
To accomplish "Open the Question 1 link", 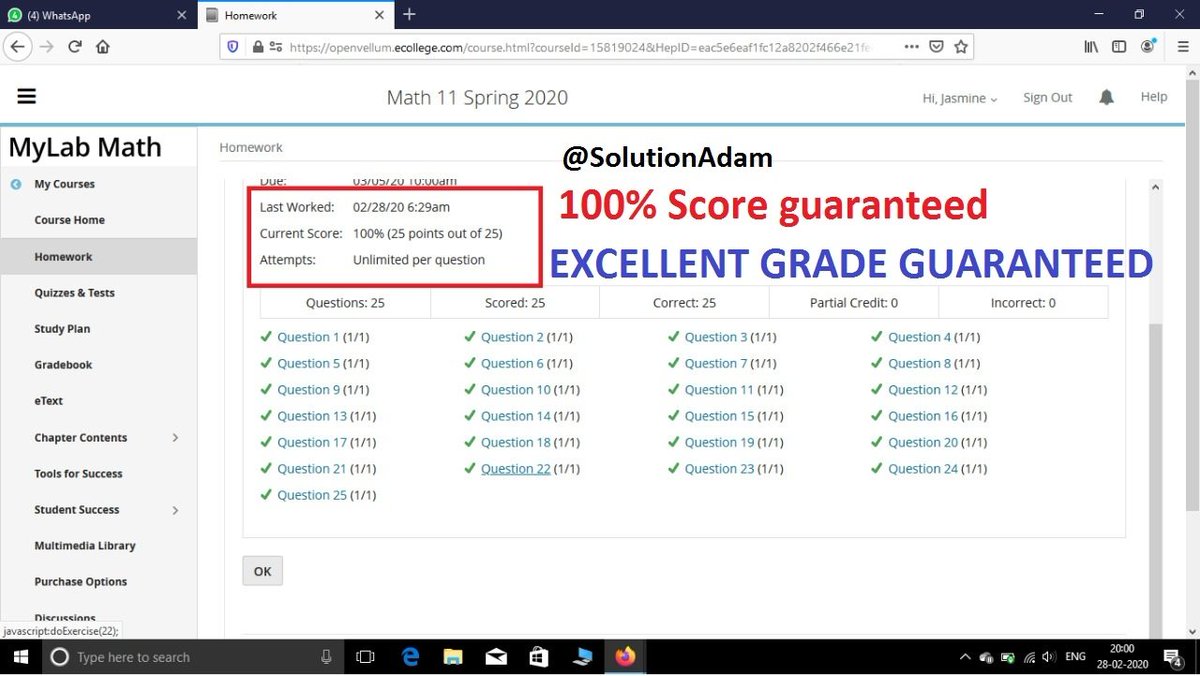I will click(x=308, y=337).
